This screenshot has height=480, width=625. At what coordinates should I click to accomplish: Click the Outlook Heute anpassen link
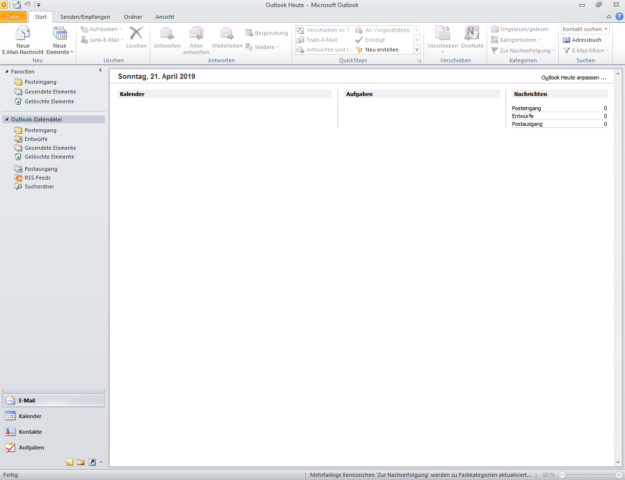point(573,78)
